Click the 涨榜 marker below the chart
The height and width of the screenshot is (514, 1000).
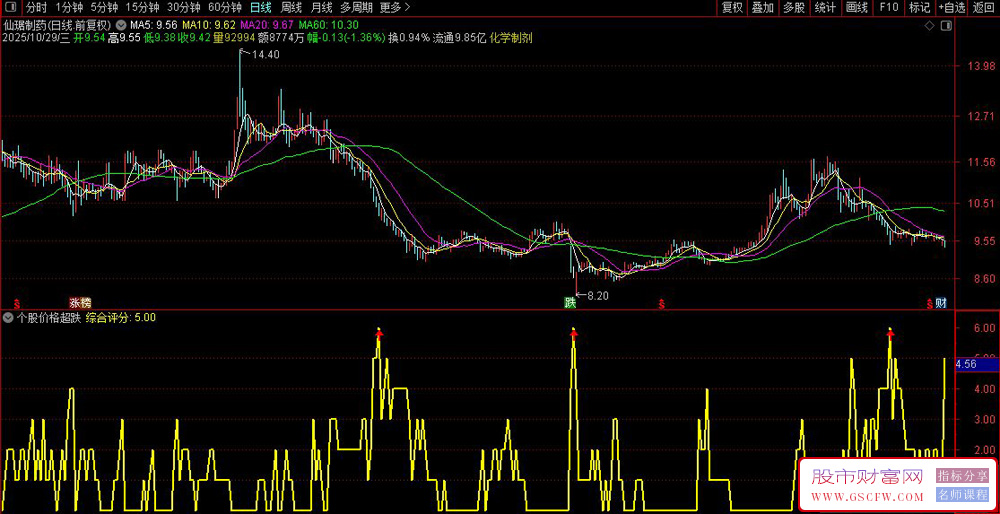click(79, 302)
